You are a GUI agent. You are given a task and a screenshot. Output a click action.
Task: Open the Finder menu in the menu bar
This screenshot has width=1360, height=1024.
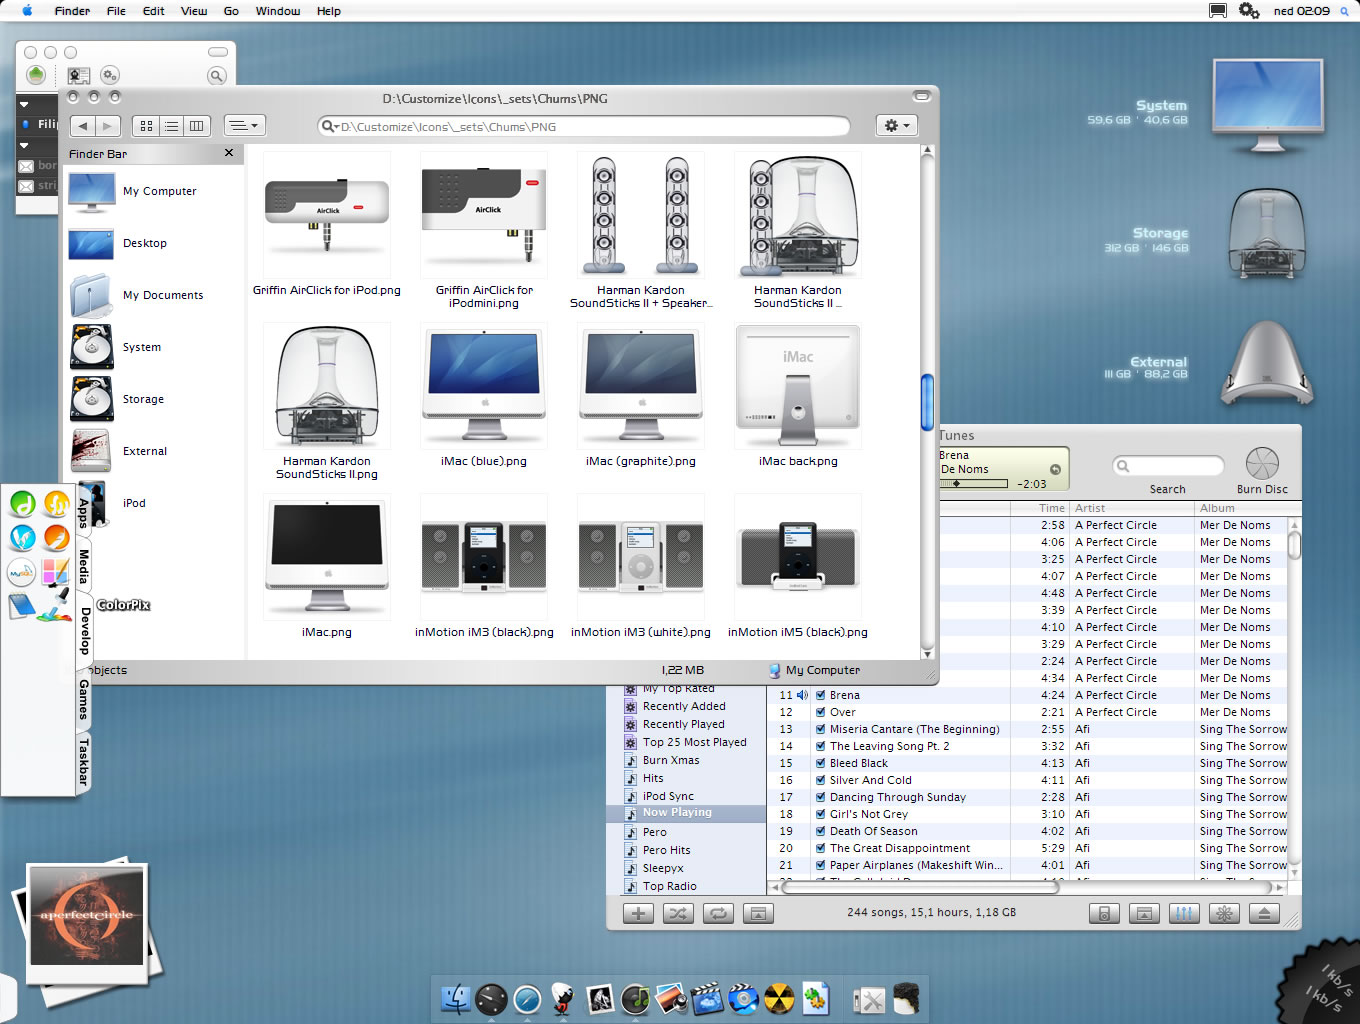click(x=72, y=11)
